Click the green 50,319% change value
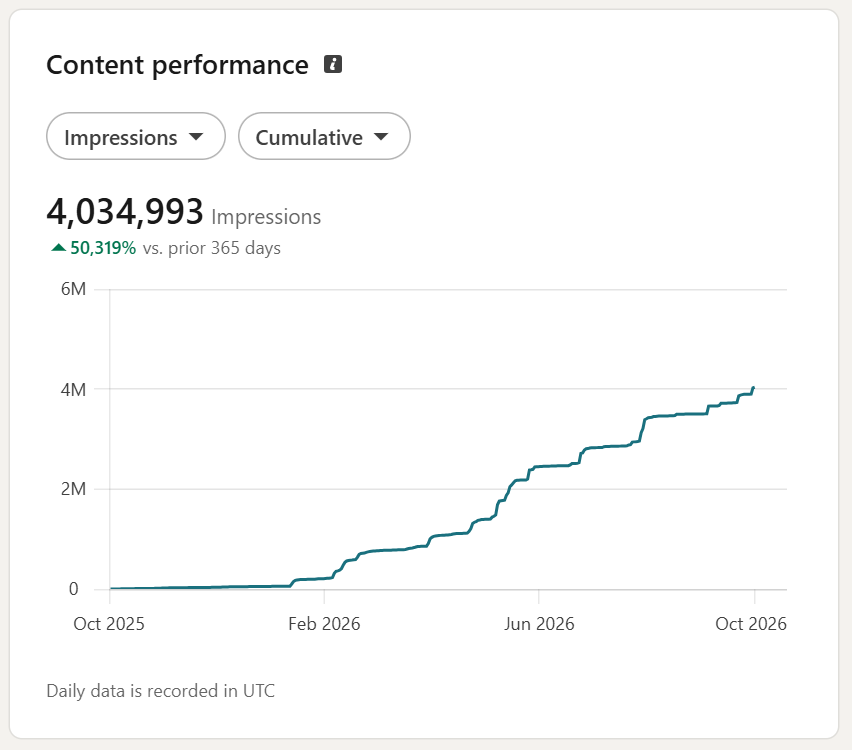Image resolution: width=852 pixels, height=750 pixels. (103, 248)
